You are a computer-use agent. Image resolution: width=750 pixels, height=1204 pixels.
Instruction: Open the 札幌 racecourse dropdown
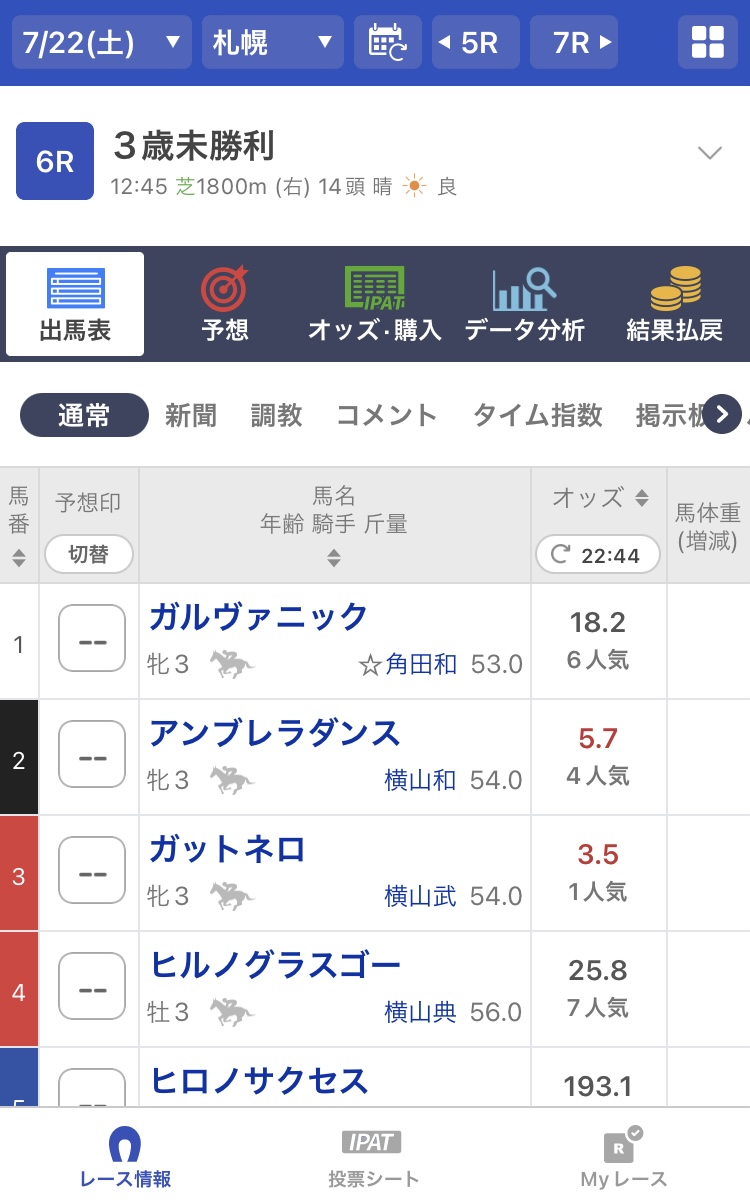click(x=272, y=42)
